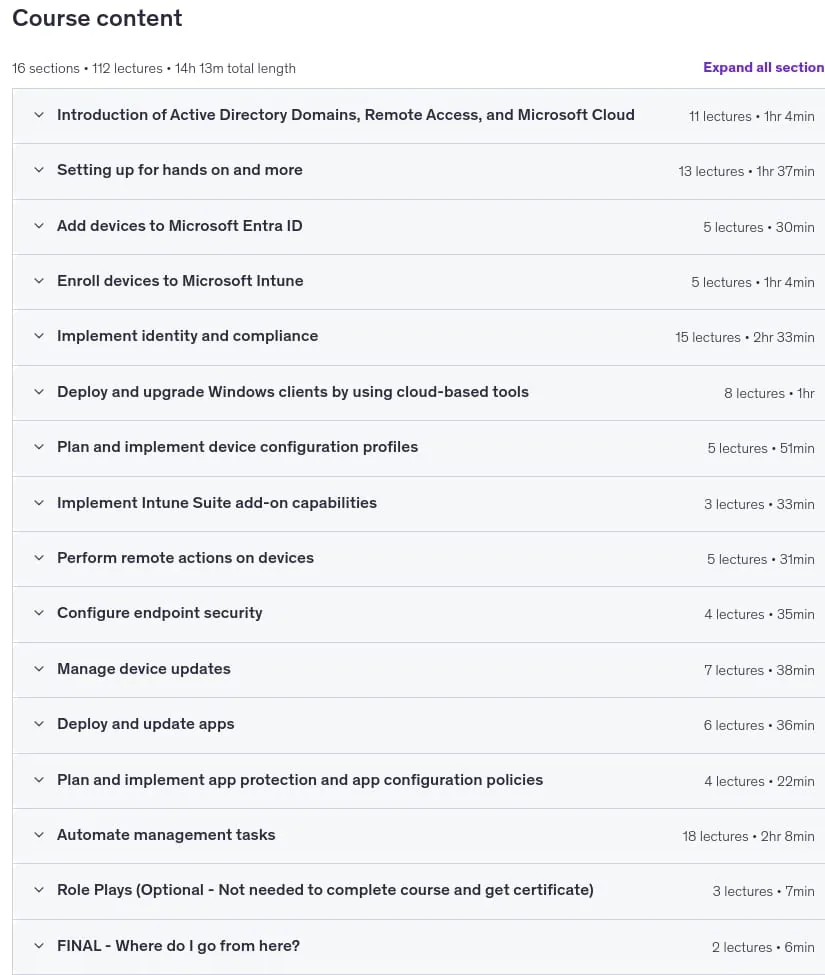Click chevron beside Deploy and upgrade Windows clients
This screenshot has height=975, width=825.
click(x=39, y=392)
